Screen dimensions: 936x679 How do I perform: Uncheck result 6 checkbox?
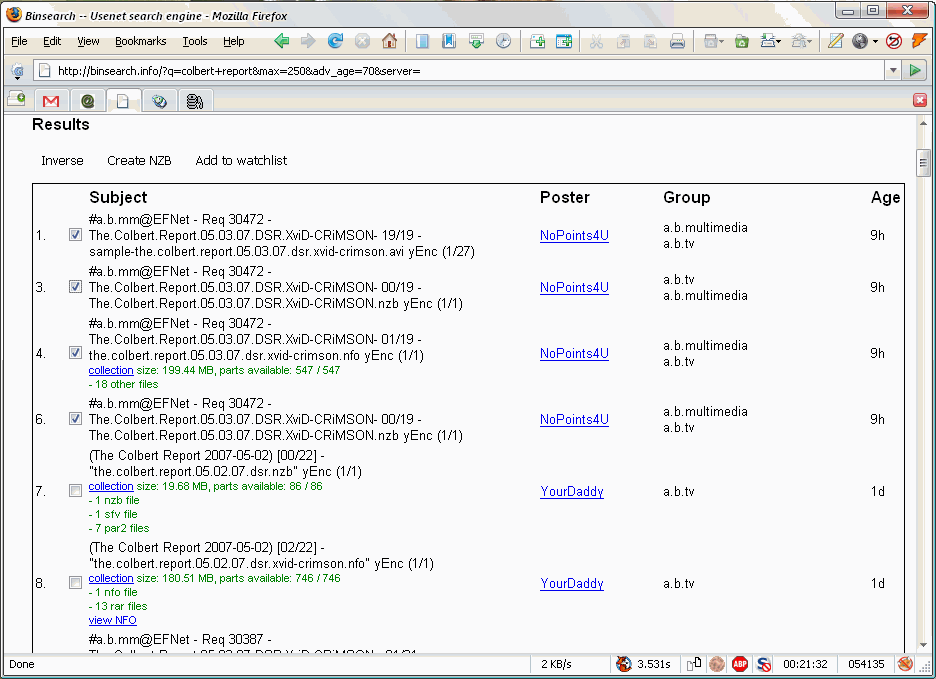[75, 419]
